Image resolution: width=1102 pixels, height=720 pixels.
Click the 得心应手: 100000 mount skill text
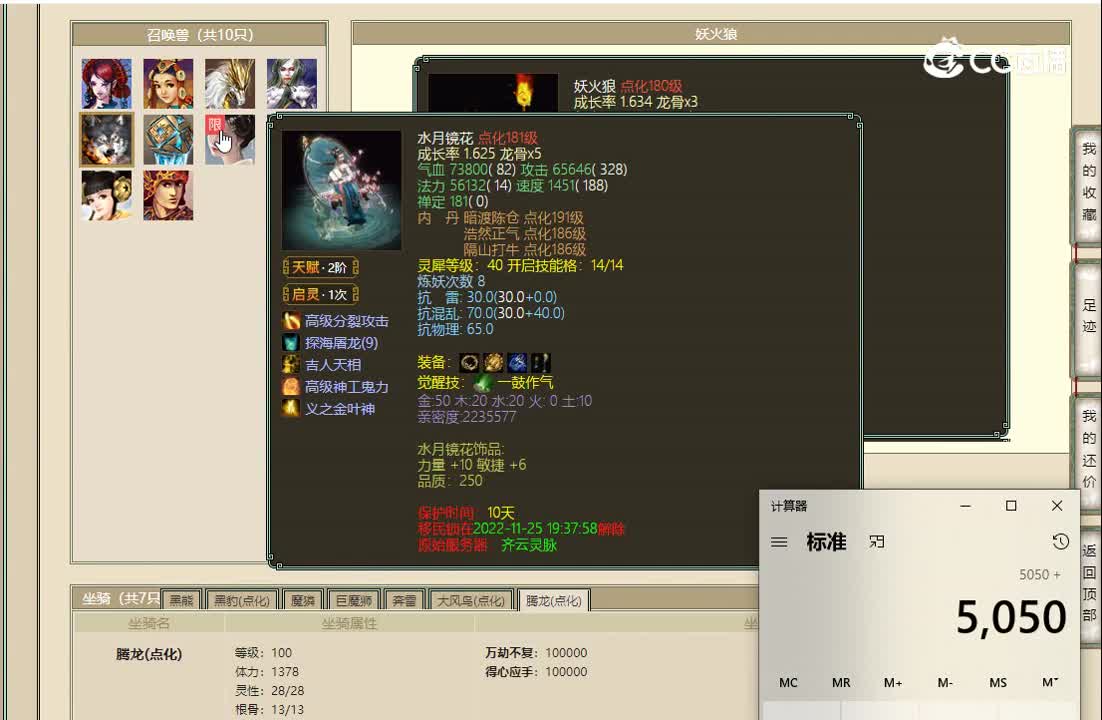coord(536,671)
